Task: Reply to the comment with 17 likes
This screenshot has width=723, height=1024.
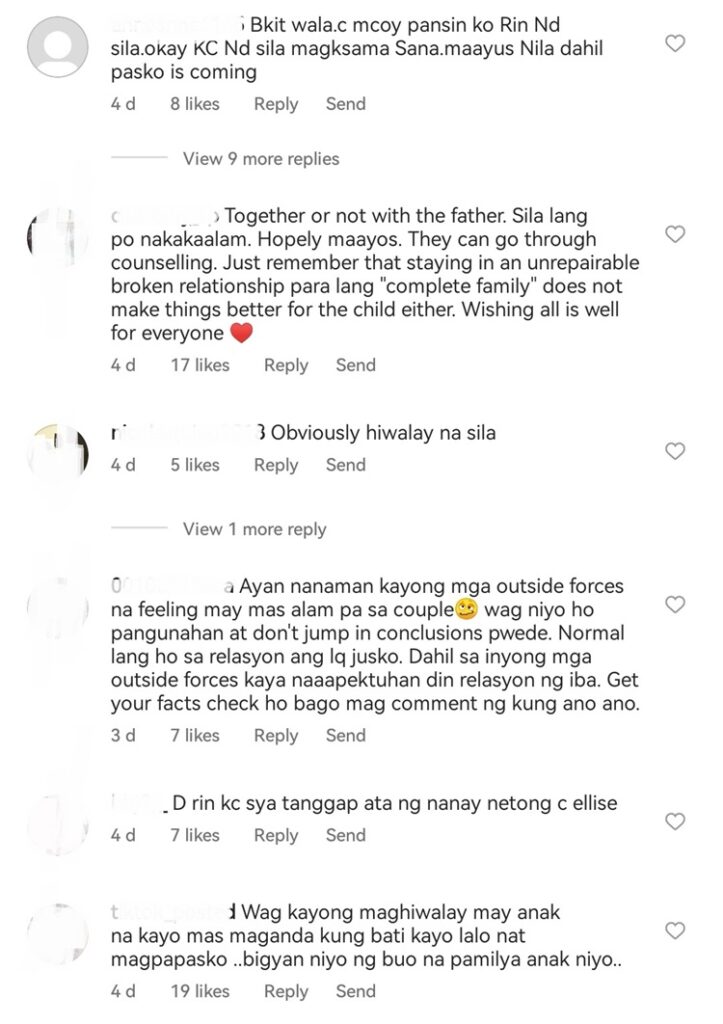Action: pyautogui.click(x=285, y=366)
